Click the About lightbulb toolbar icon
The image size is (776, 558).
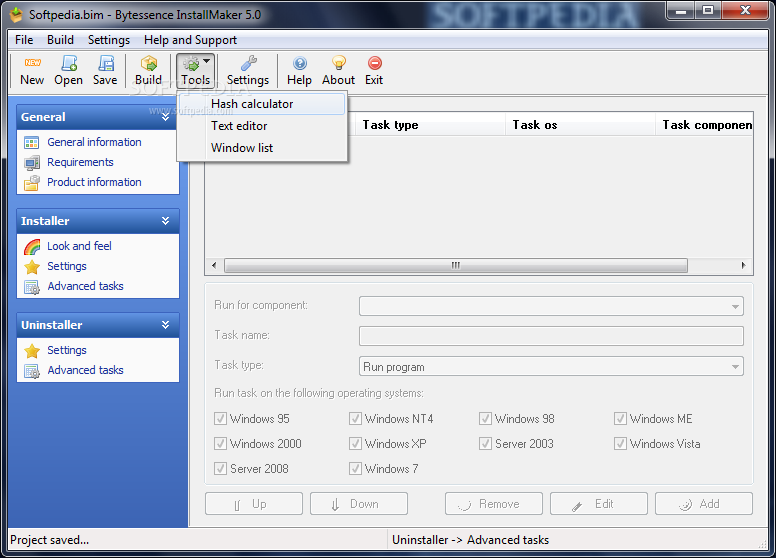[x=339, y=63]
